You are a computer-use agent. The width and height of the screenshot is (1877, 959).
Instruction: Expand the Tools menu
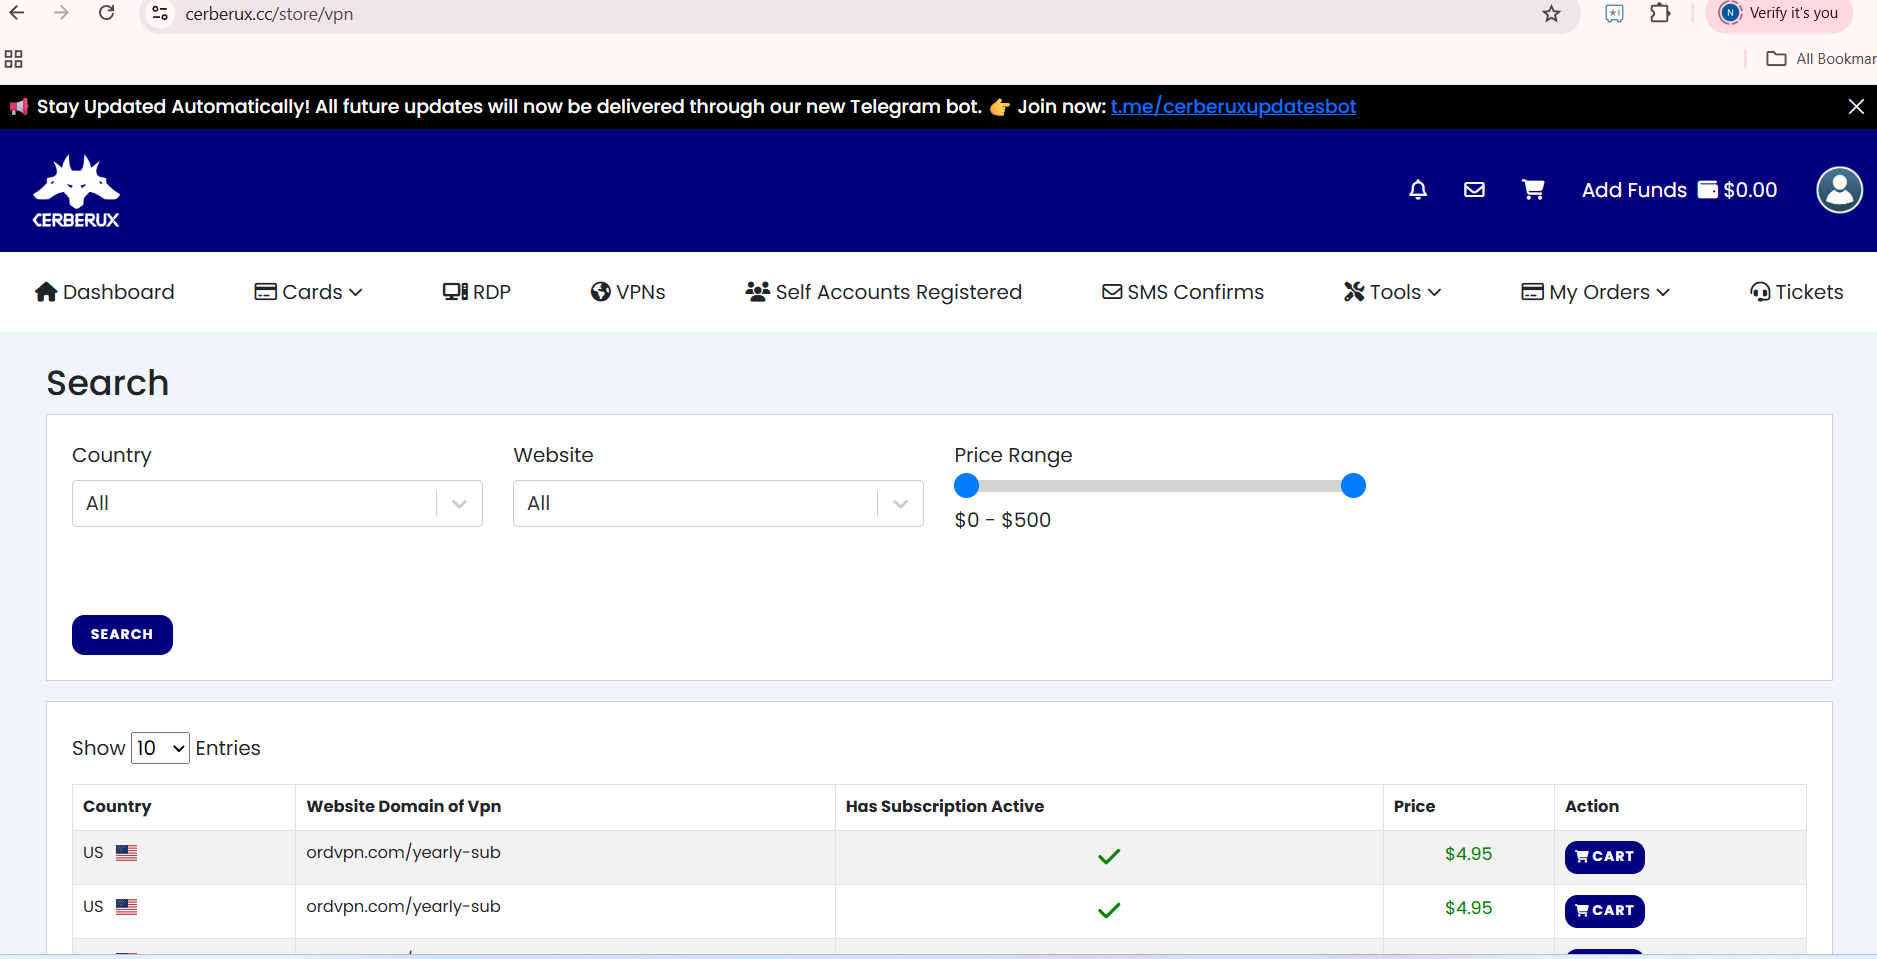[1392, 292]
